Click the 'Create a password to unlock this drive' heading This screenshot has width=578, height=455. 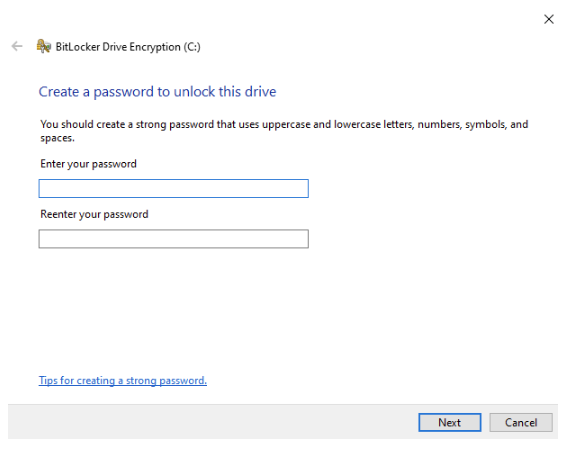157,91
